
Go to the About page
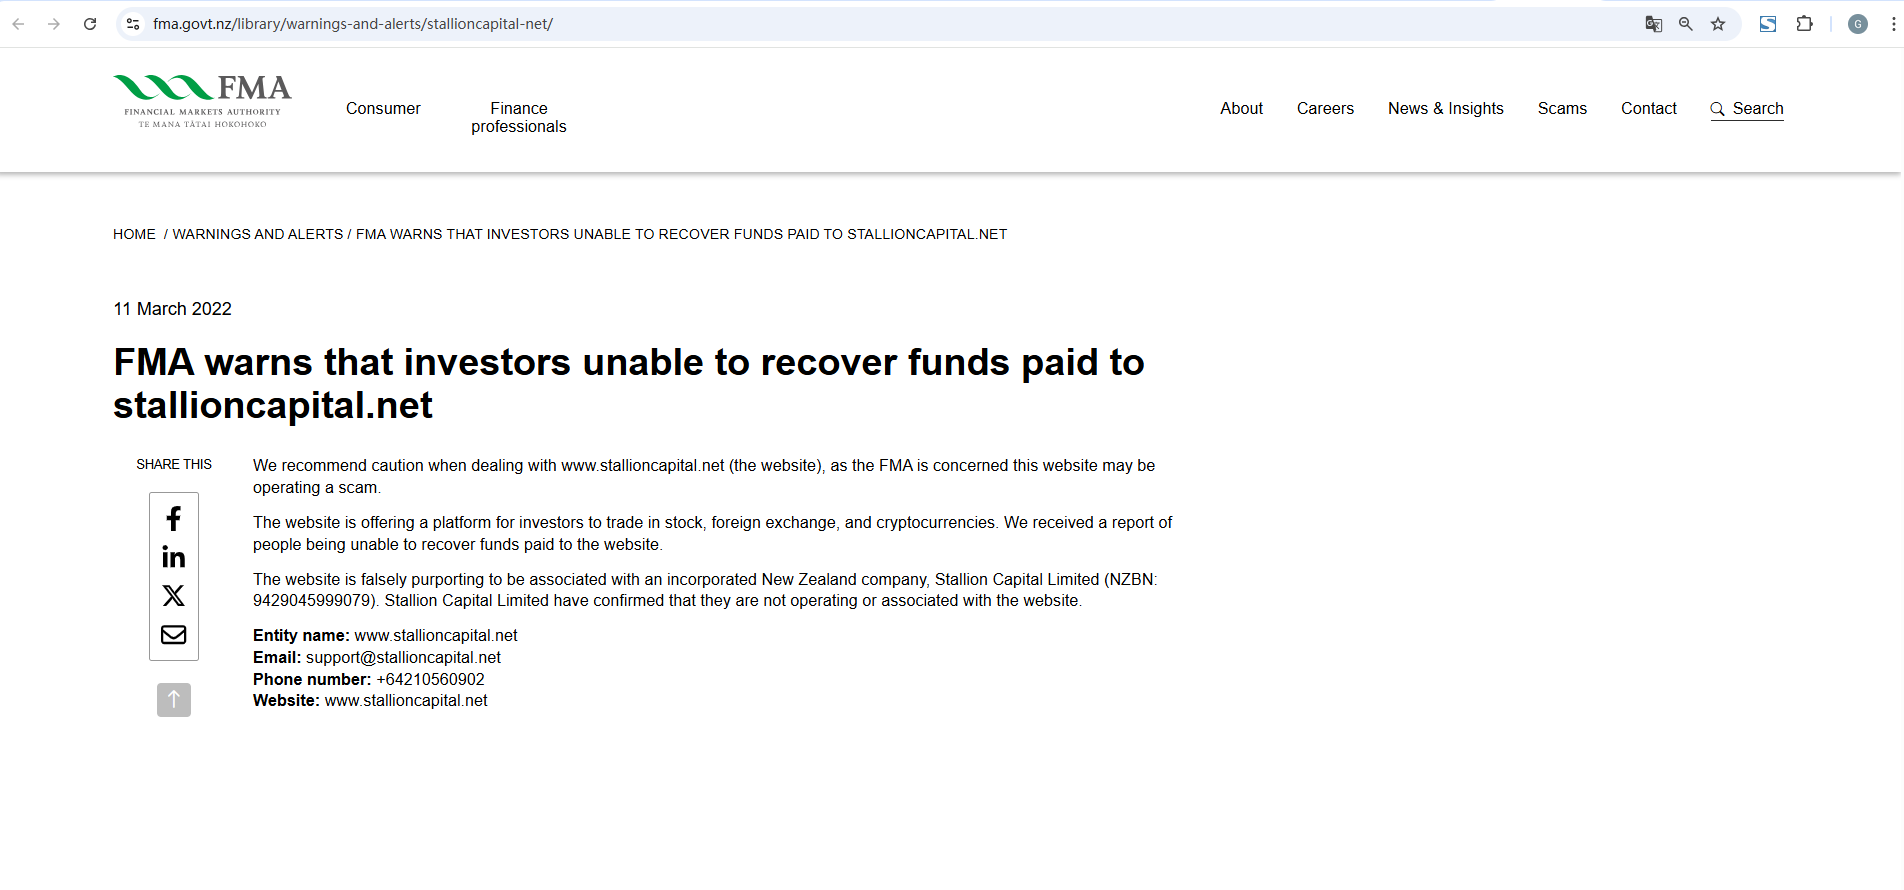point(1241,108)
